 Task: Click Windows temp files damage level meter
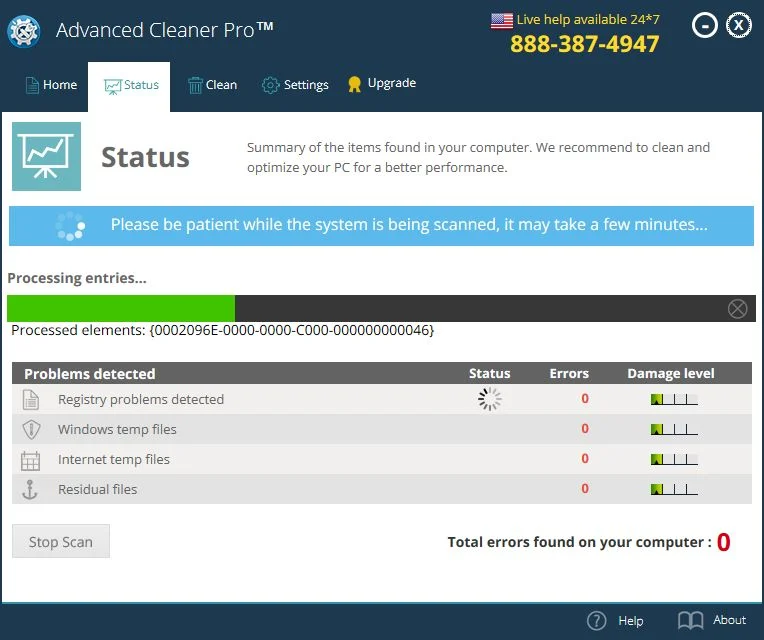674,430
